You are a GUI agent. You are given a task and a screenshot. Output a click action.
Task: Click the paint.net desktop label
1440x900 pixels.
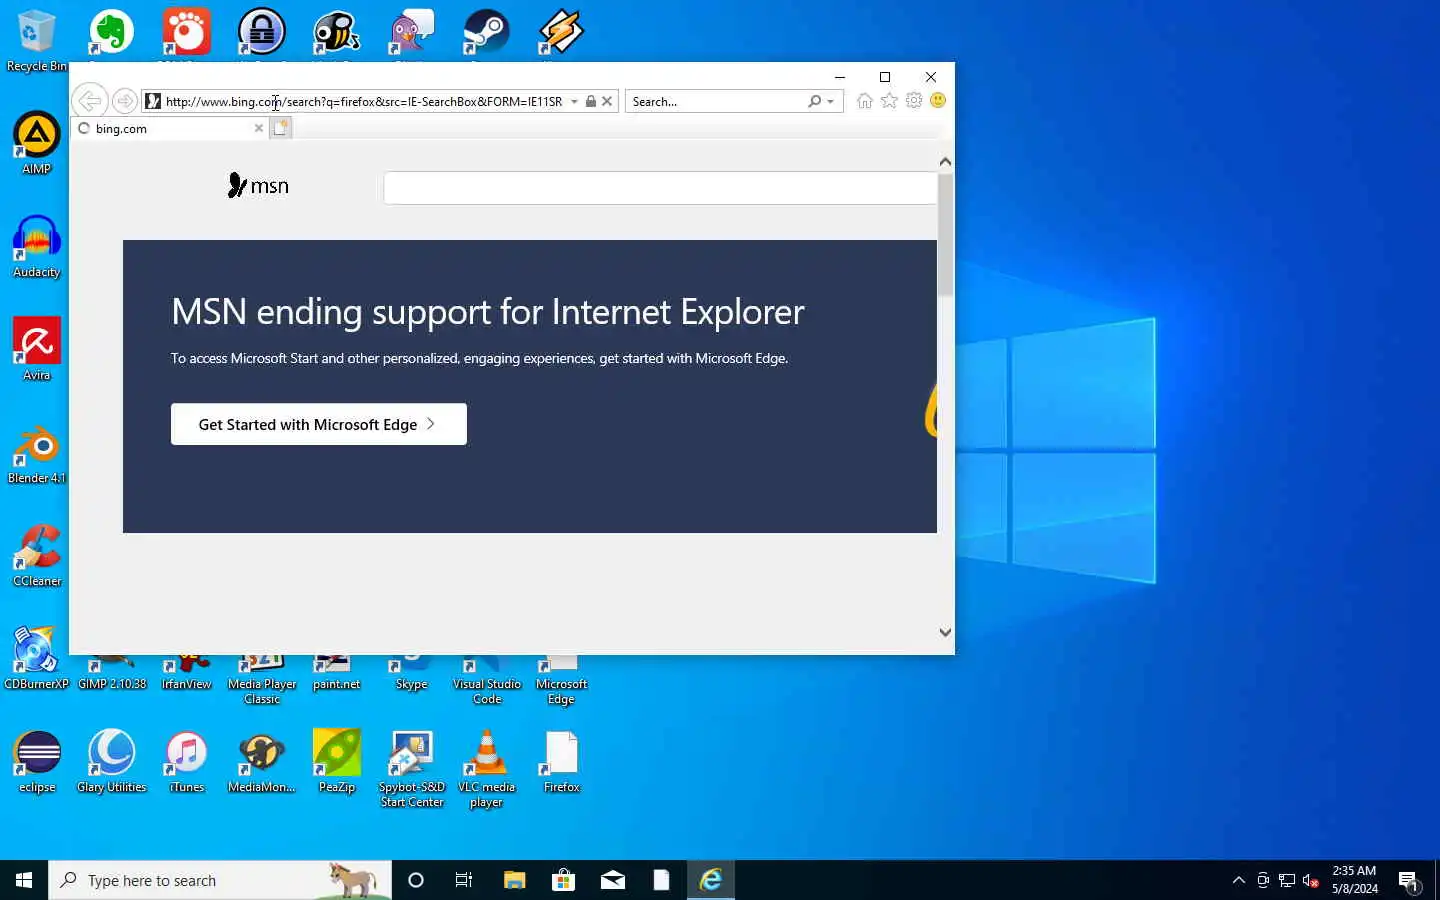[x=337, y=684]
